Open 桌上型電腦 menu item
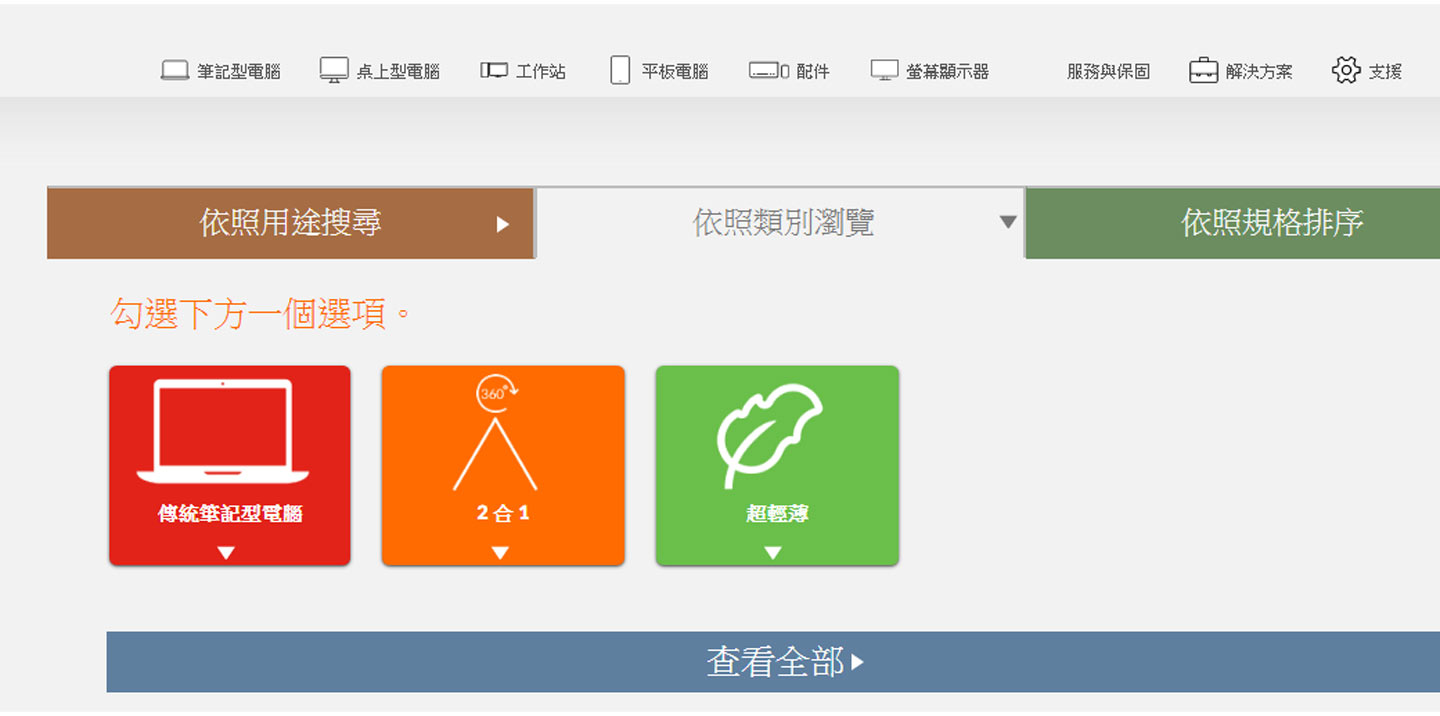The image size is (1440, 716). pos(380,71)
